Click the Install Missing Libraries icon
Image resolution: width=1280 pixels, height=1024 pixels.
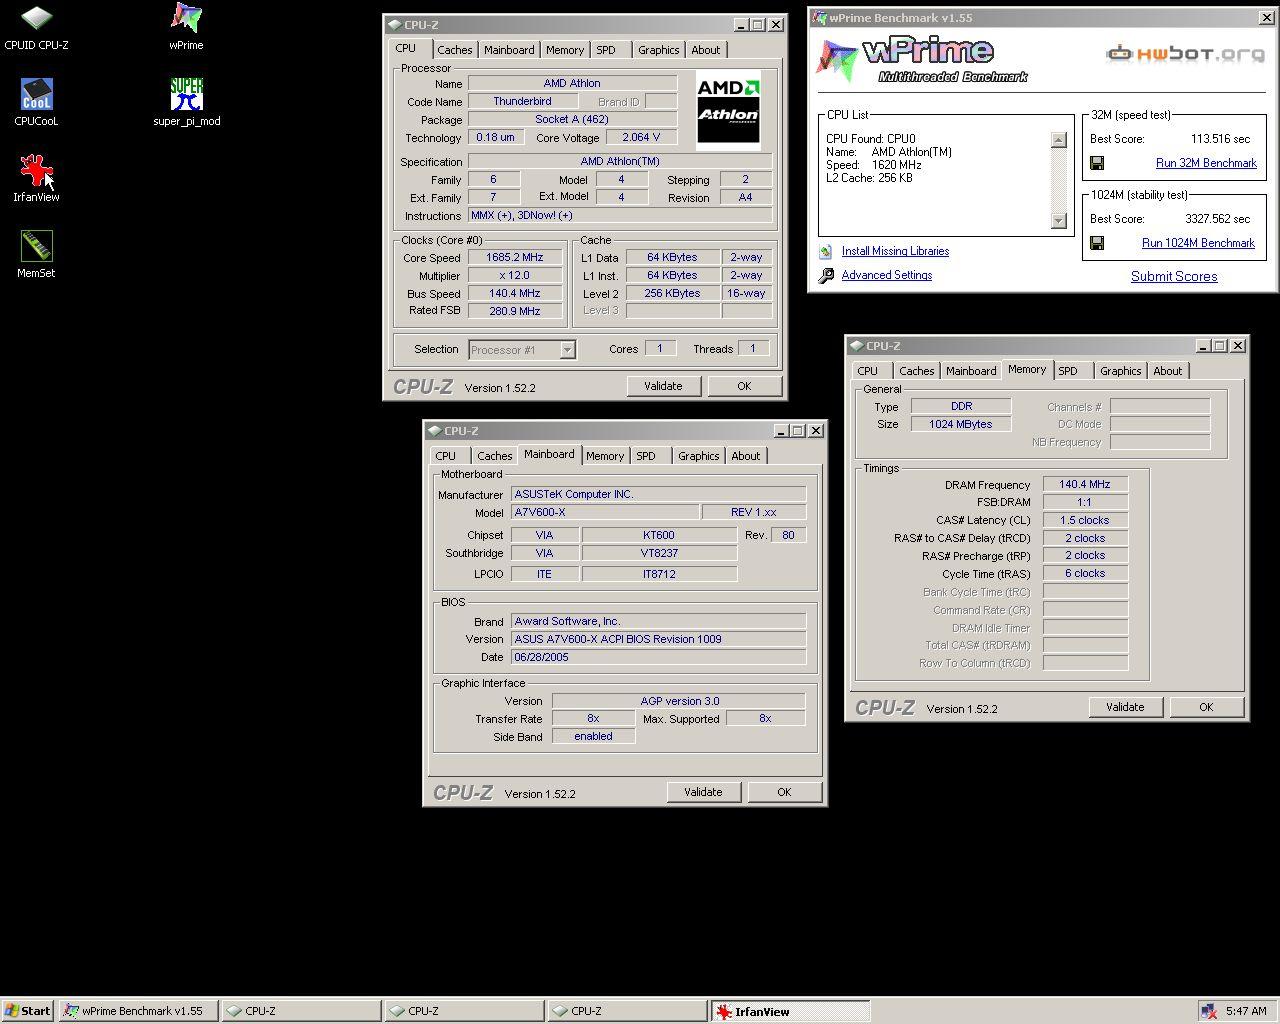825,252
